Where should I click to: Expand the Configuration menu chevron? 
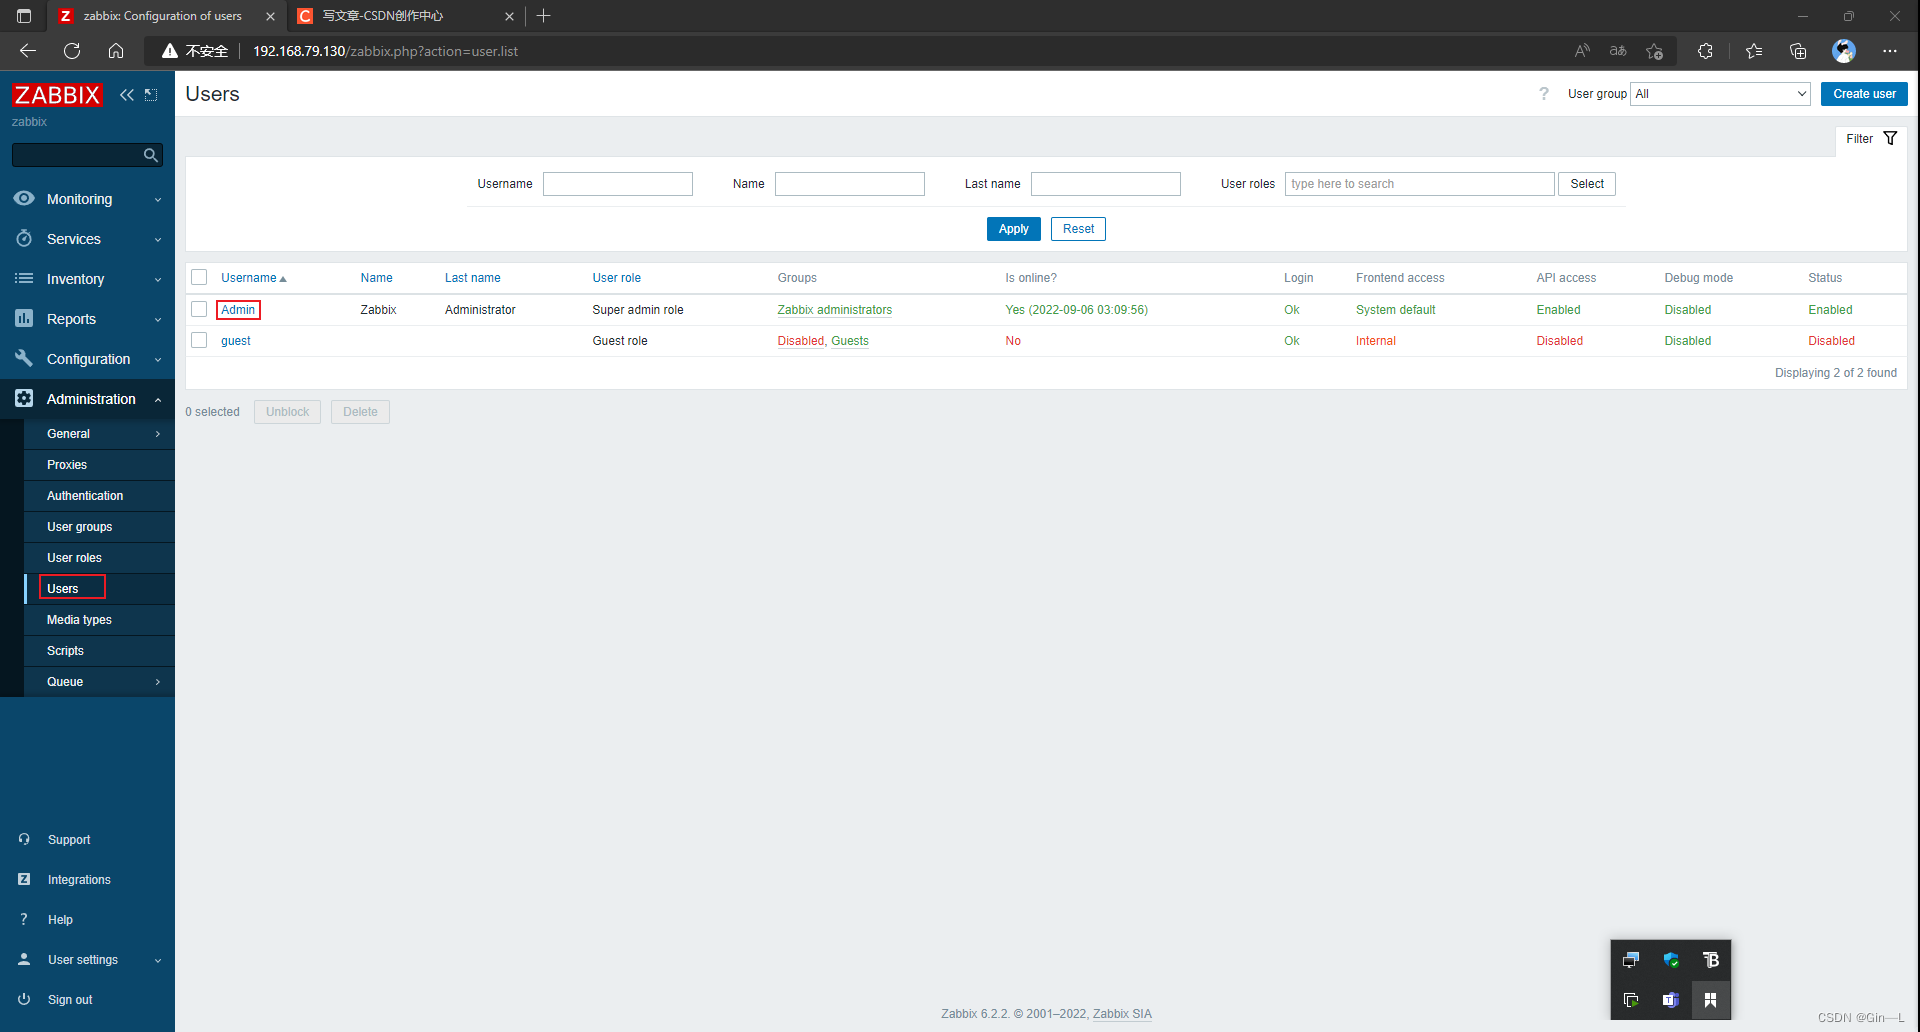tap(158, 360)
